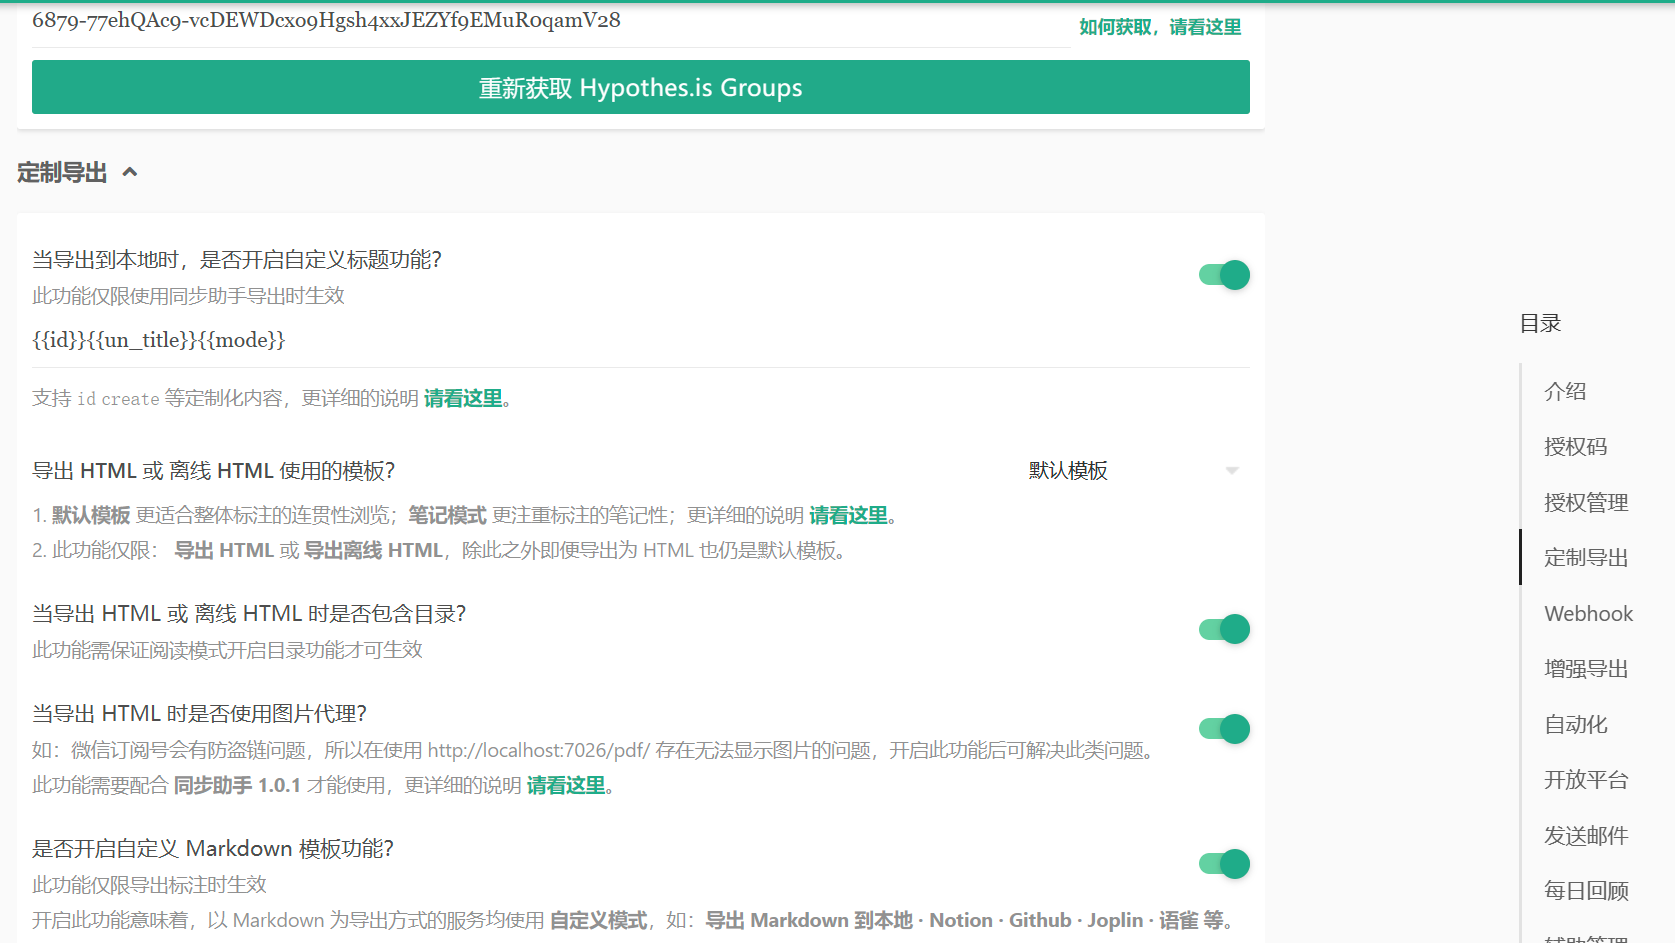
Task: Open the 请看这里 link about 同步助手 1.0.1
Action: pyautogui.click(x=566, y=785)
